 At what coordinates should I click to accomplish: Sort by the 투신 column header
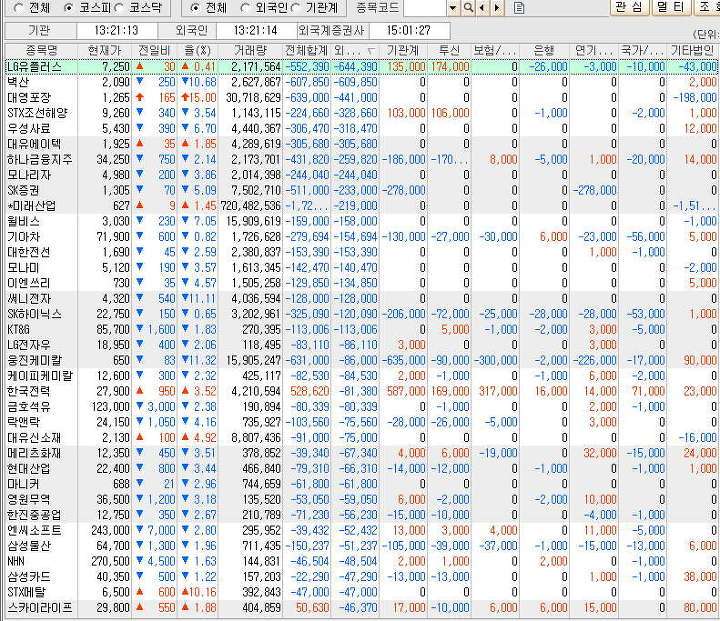[449, 50]
